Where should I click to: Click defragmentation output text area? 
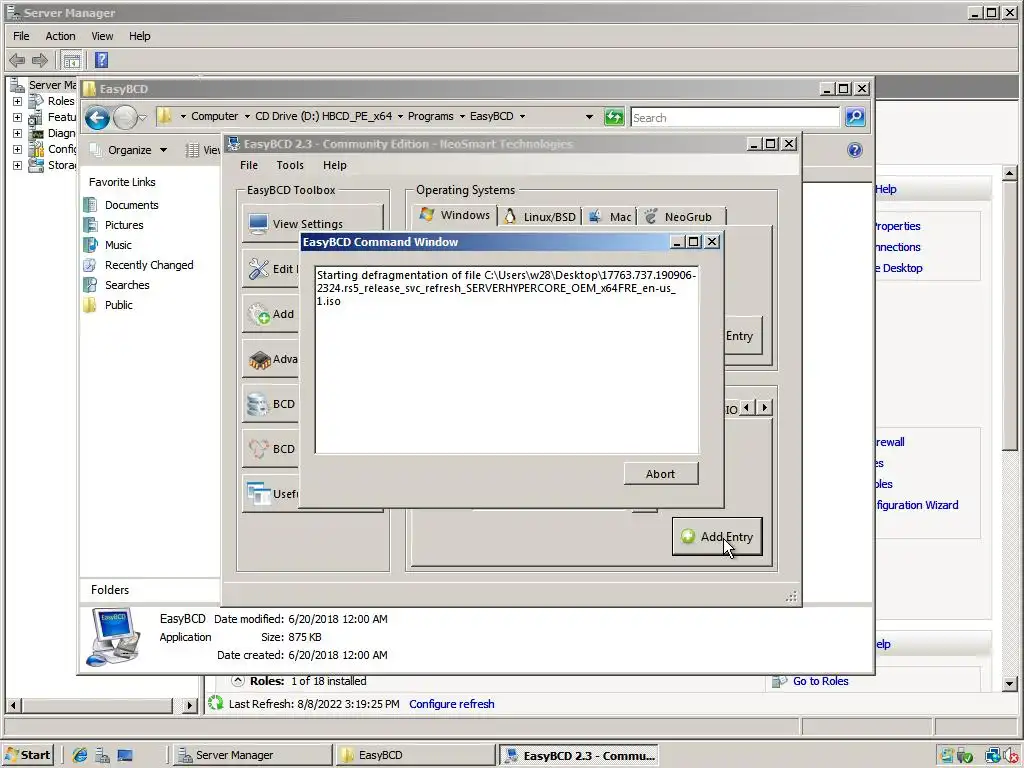tap(507, 360)
